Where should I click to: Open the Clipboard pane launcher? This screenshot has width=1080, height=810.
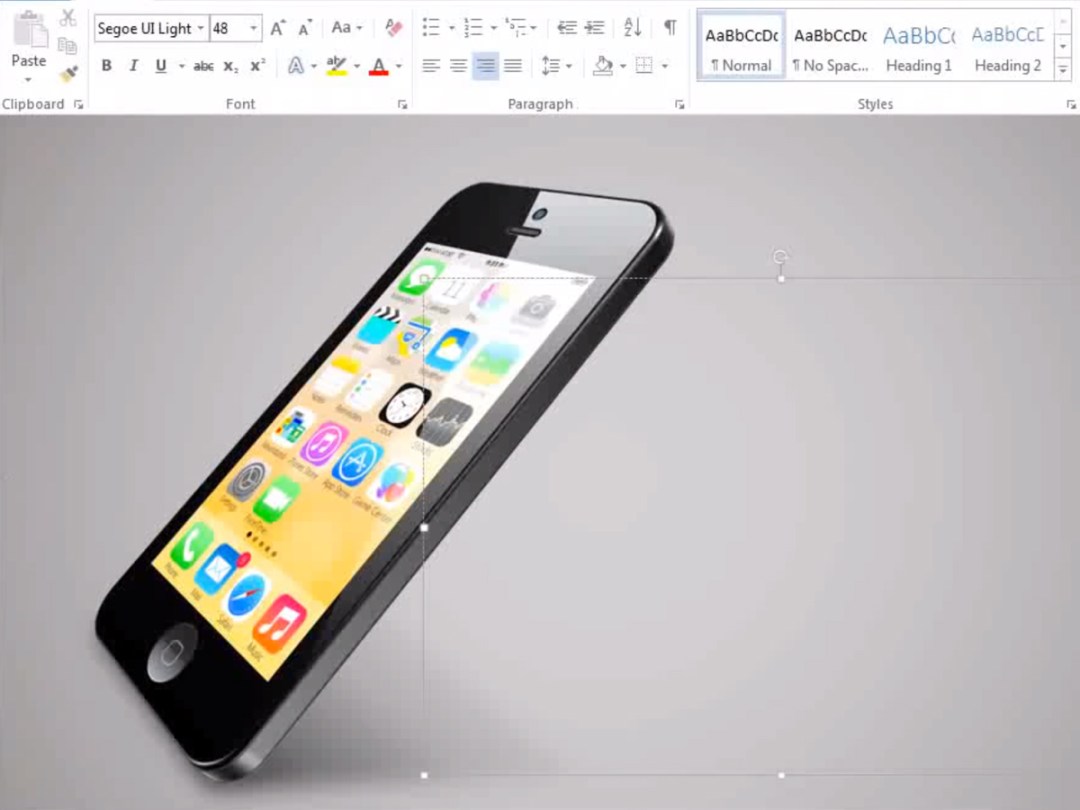(79, 105)
